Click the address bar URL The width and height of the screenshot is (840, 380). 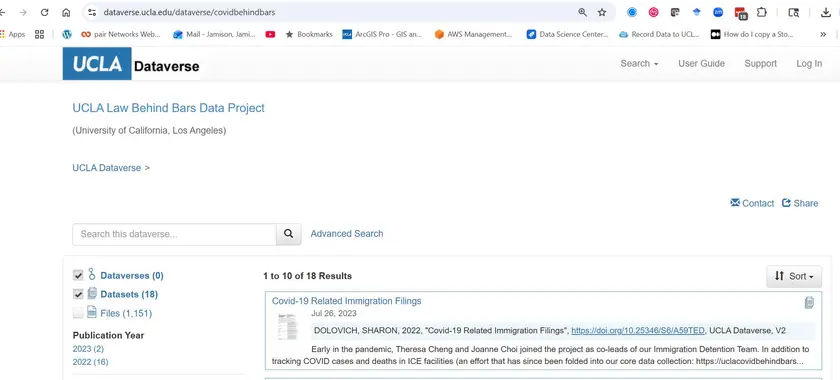pos(189,12)
